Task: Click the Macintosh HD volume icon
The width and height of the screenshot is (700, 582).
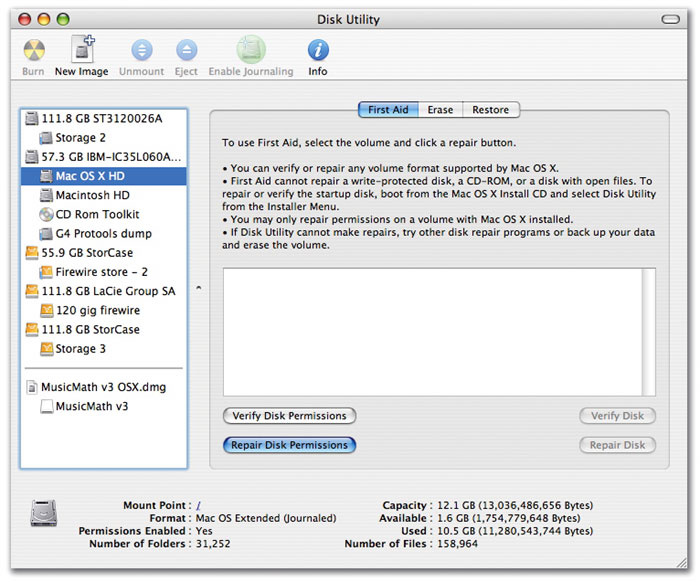Action: pos(46,195)
